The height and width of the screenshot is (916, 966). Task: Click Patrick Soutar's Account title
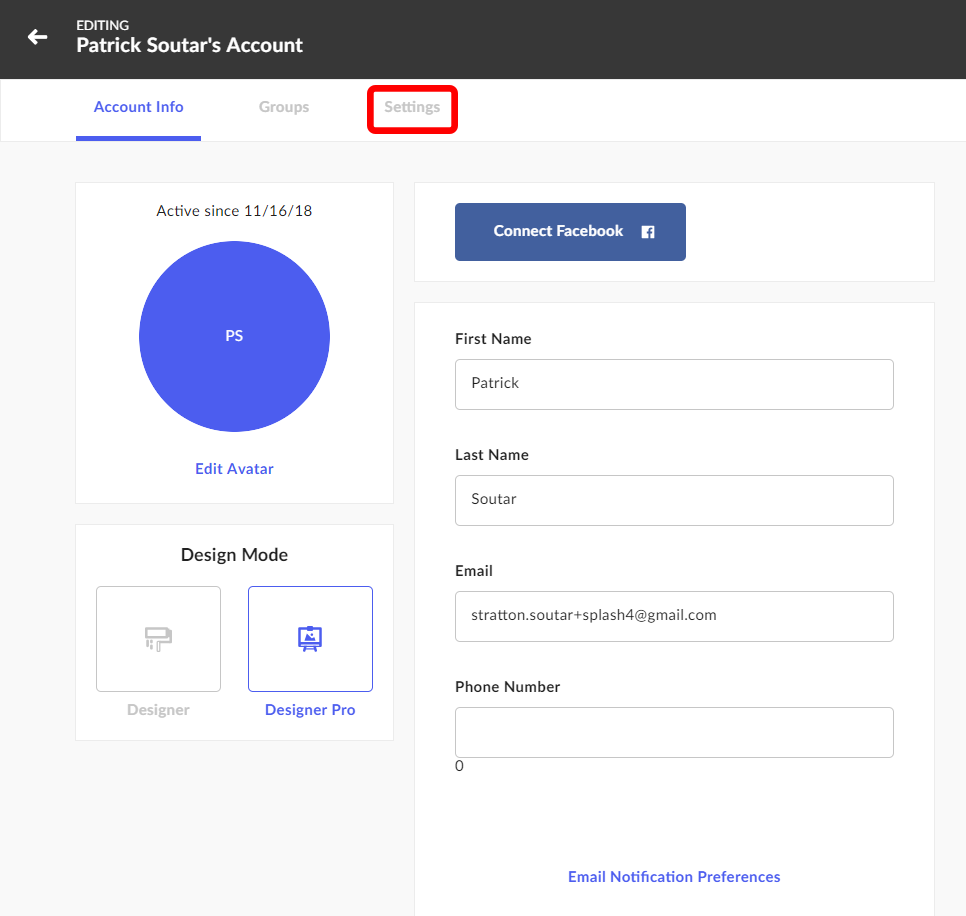[x=190, y=45]
